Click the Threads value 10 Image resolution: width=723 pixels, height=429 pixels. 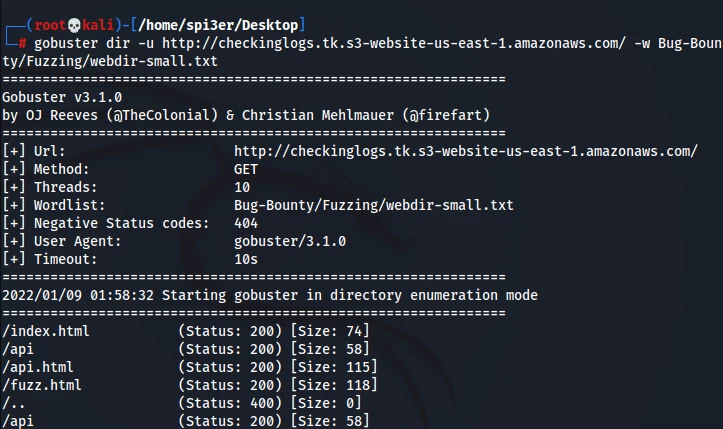pyautogui.click(x=242, y=187)
